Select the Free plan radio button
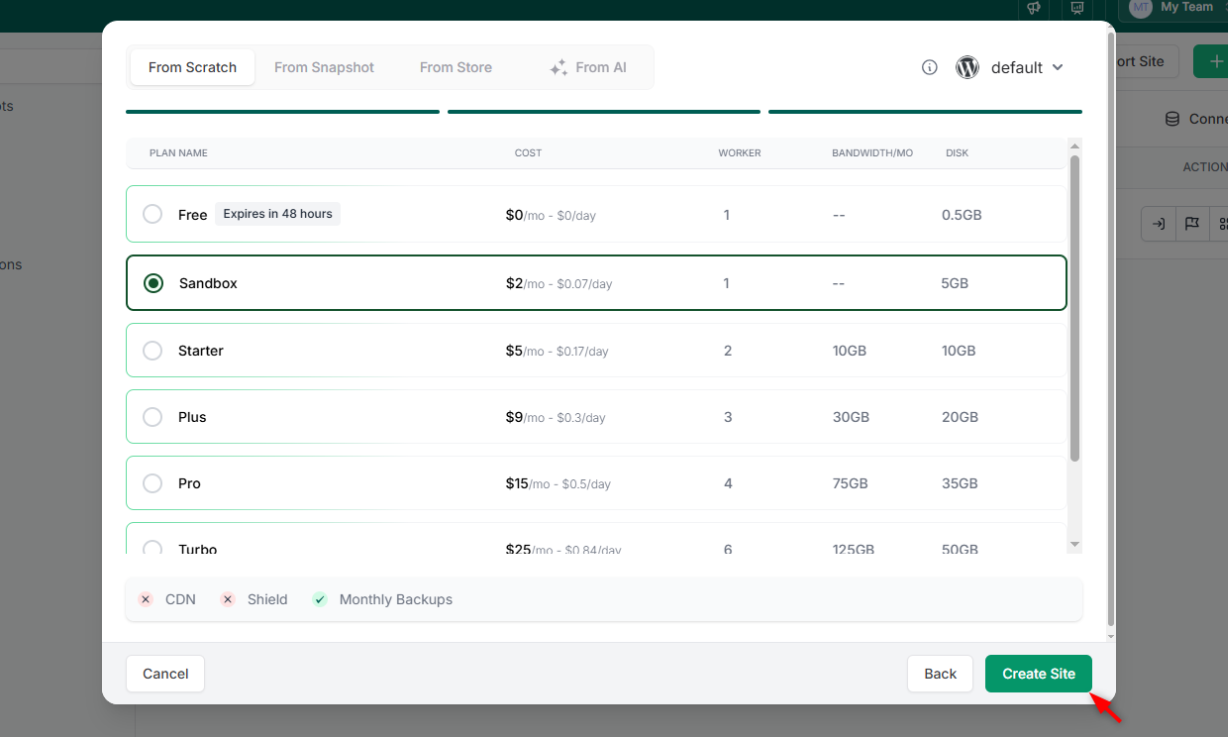 pyautogui.click(x=153, y=213)
